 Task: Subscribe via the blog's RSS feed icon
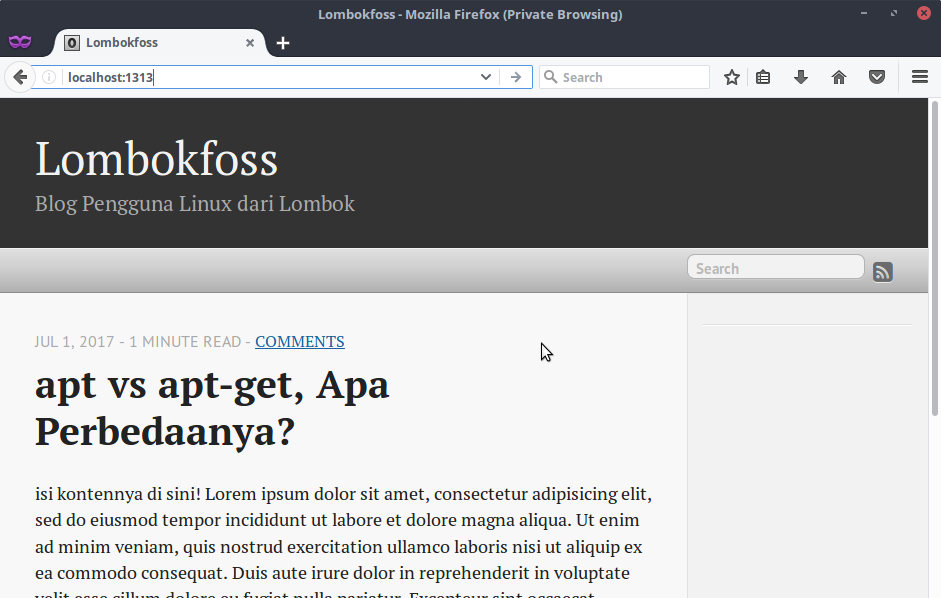pos(882,271)
